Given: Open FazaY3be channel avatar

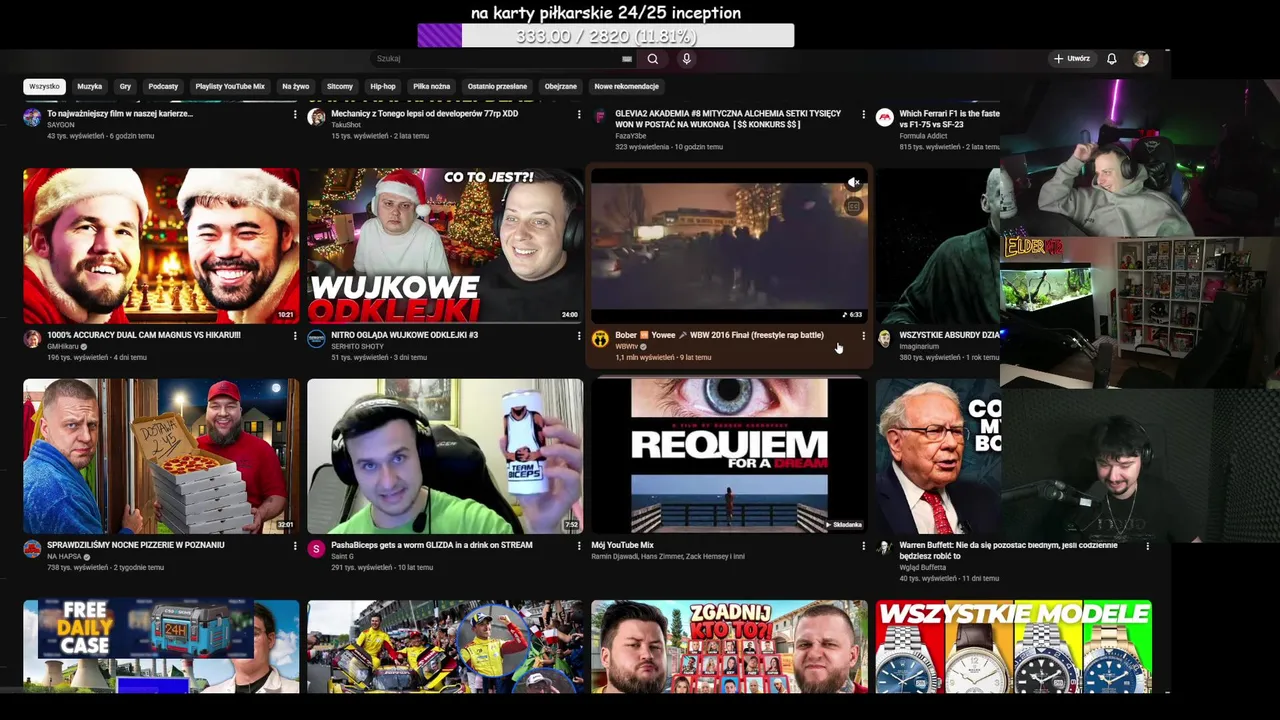Looking at the screenshot, I should pyautogui.click(x=600, y=117).
